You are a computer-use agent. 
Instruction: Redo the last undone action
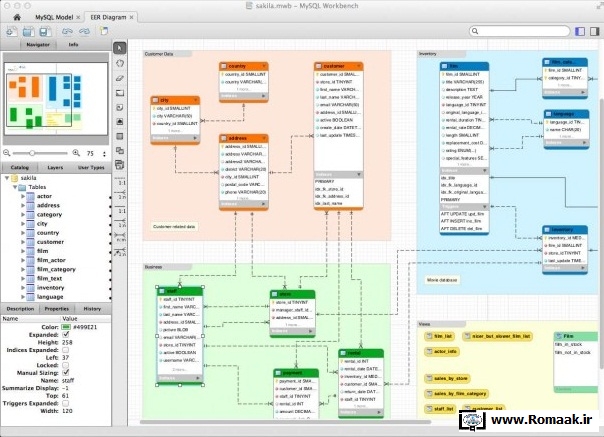[x=84, y=31]
